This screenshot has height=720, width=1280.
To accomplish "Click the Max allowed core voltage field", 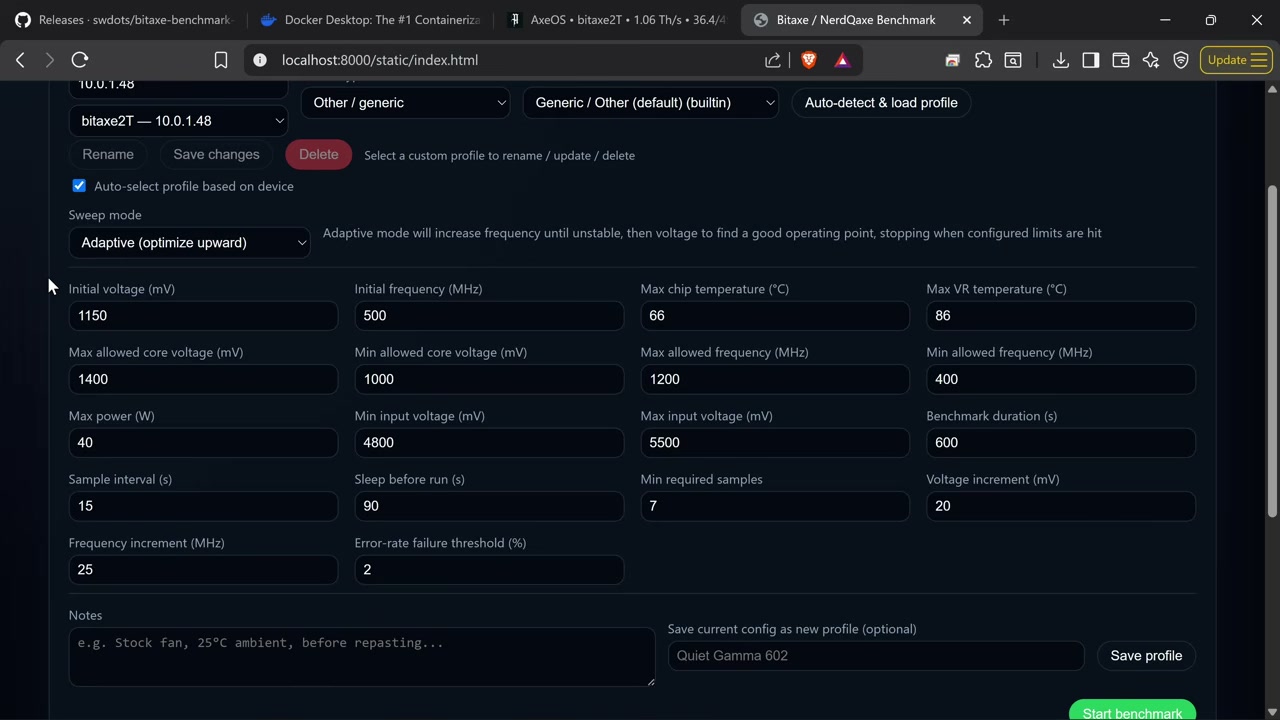I will pyautogui.click(x=203, y=379).
